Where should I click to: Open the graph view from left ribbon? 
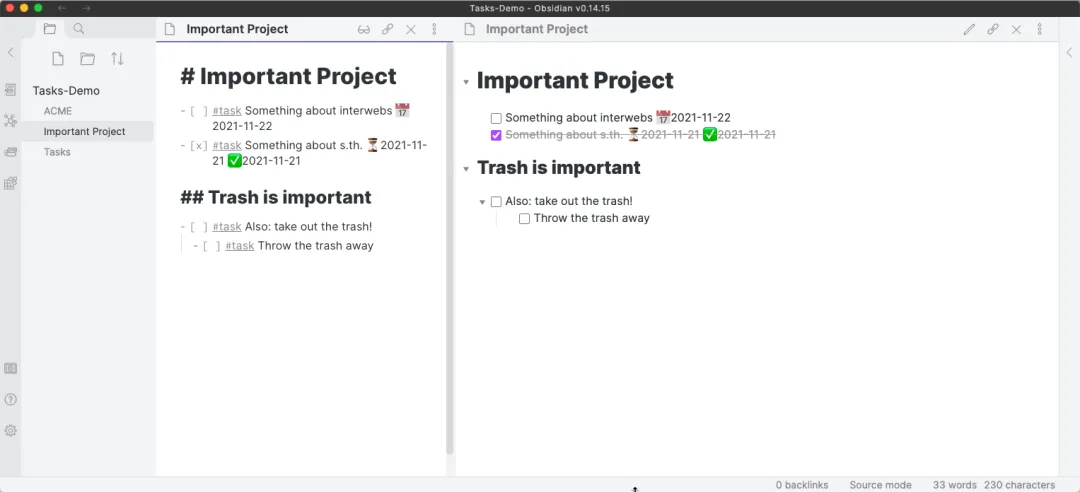10,121
